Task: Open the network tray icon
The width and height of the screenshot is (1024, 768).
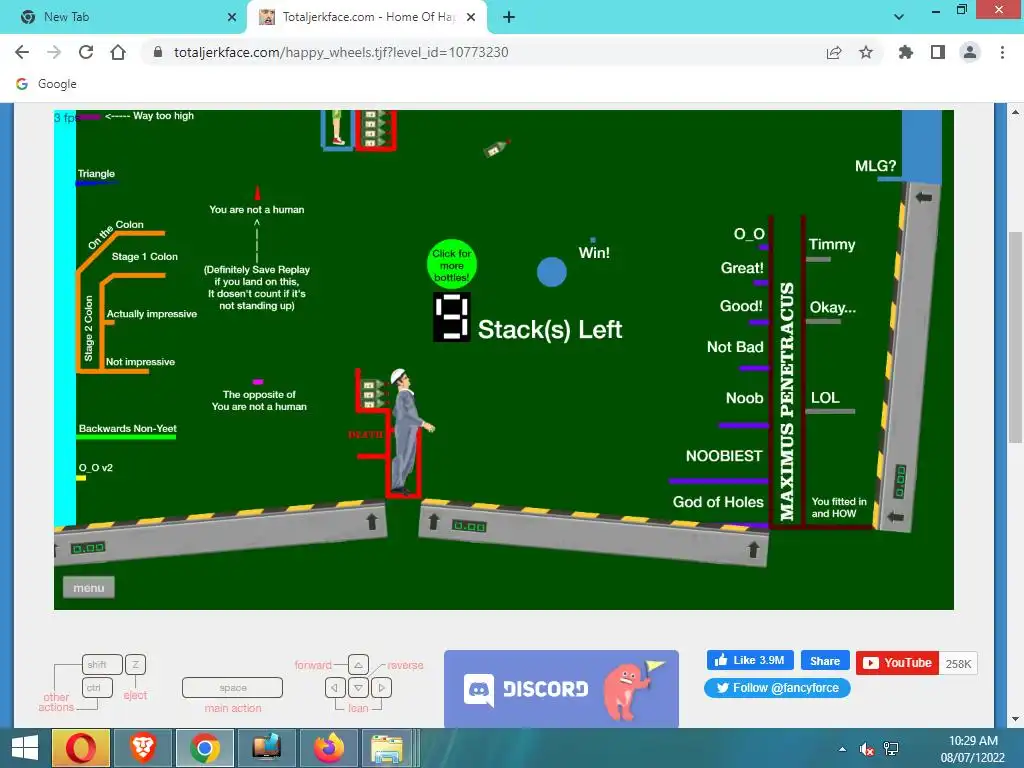Action: point(891,749)
